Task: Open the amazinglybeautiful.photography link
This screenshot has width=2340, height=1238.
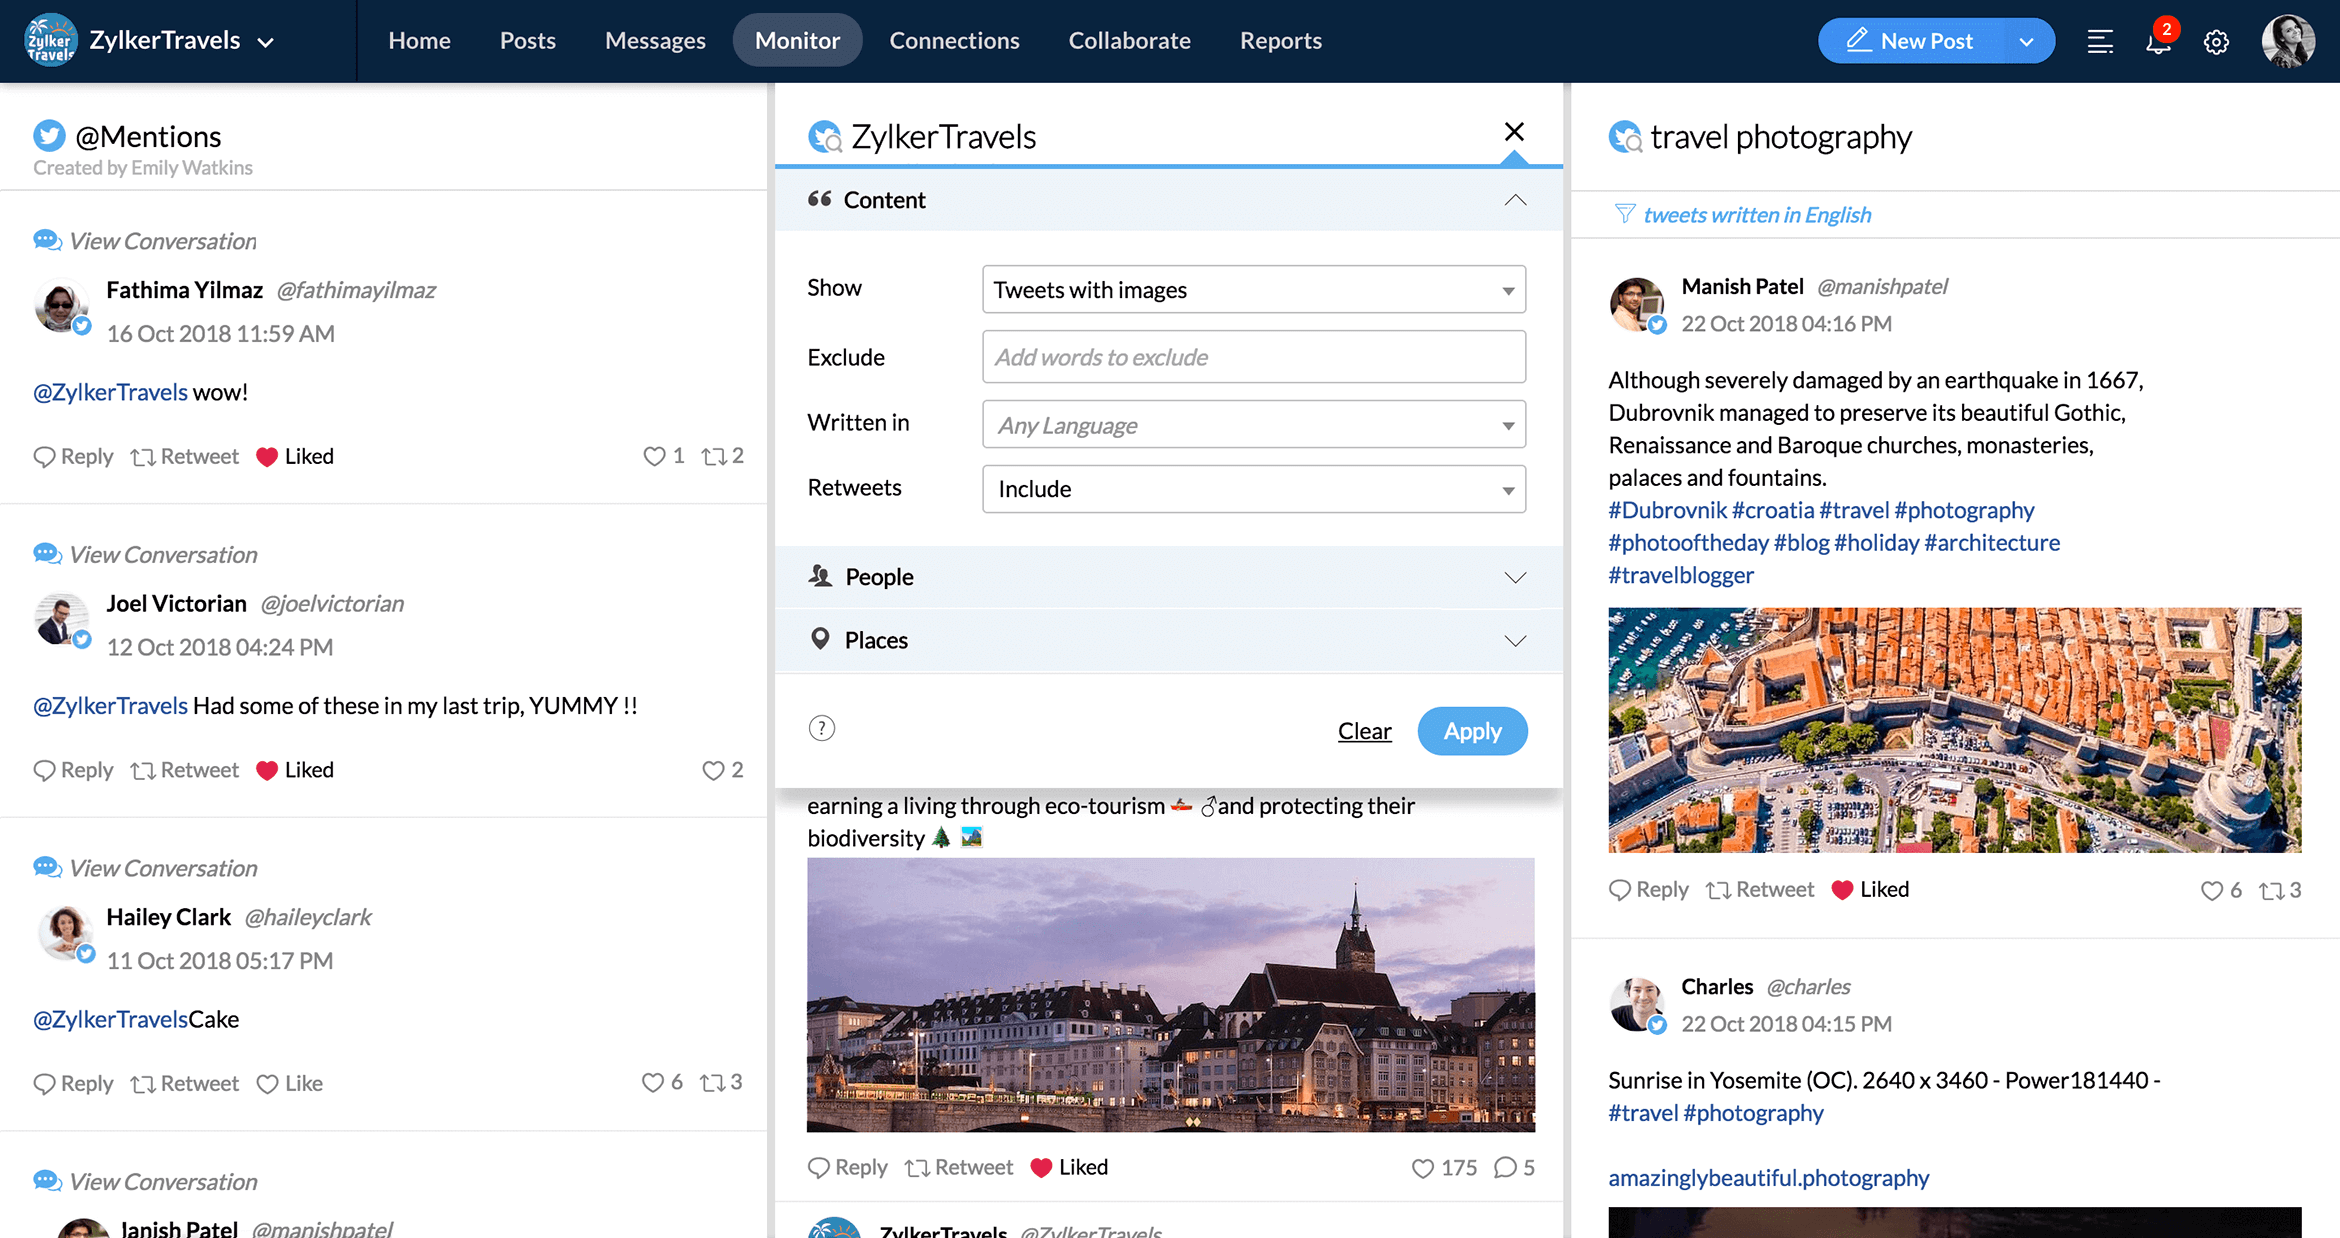Action: coord(1768,1177)
